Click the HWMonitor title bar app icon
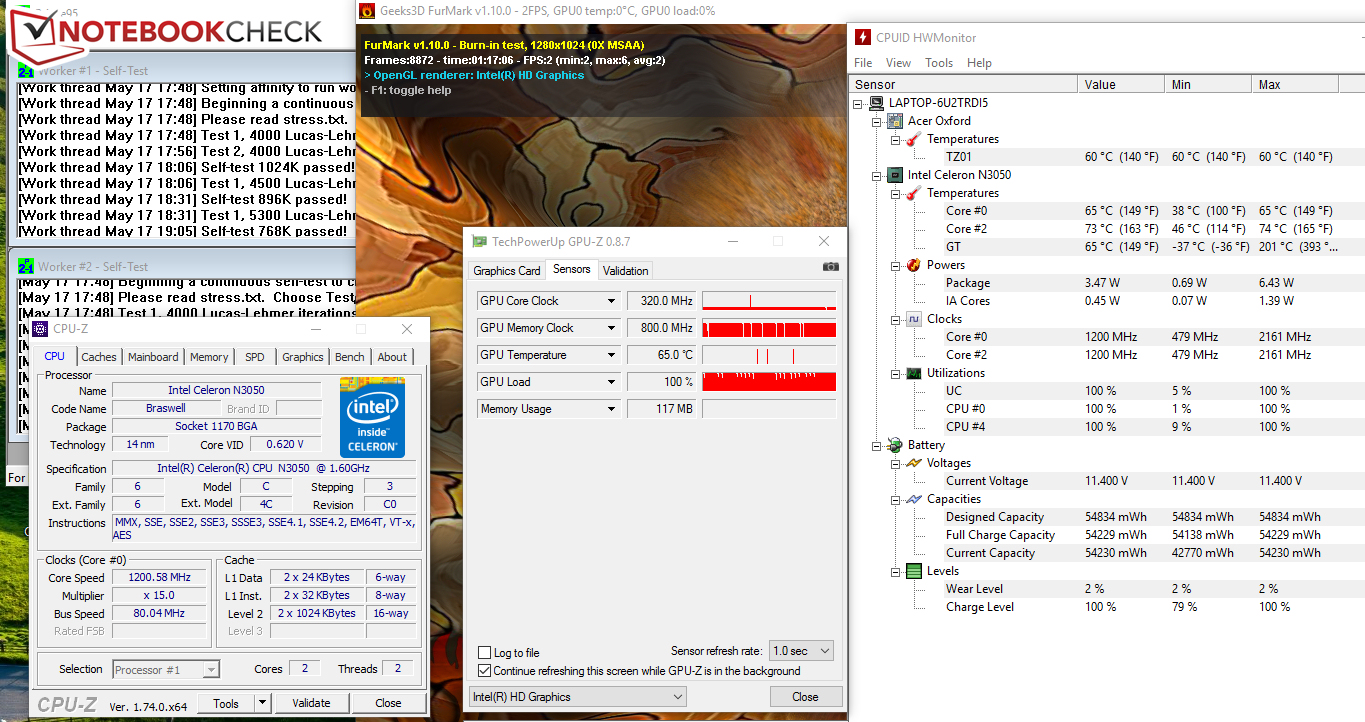Viewport: 1365px width, 722px height. click(x=863, y=37)
